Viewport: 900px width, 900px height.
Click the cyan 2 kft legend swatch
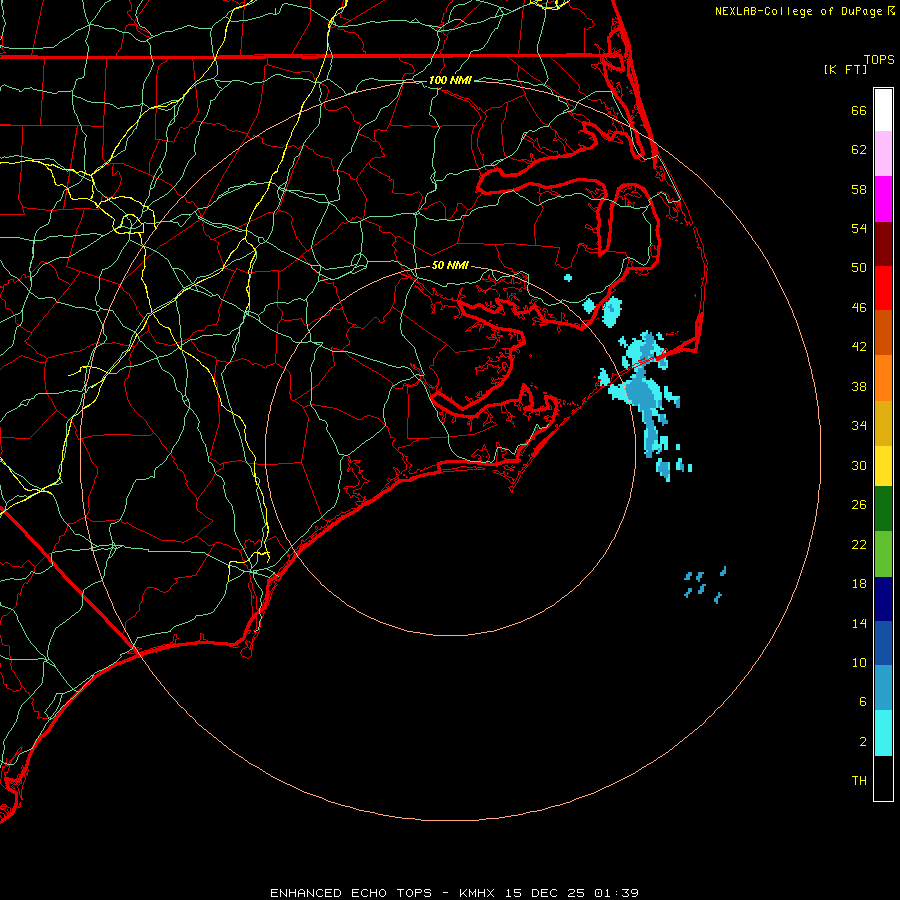tap(883, 733)
